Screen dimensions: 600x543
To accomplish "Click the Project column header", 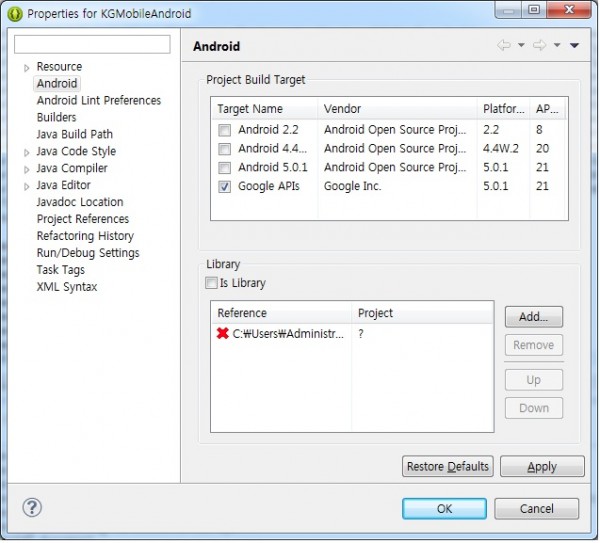I will [422, 313].
